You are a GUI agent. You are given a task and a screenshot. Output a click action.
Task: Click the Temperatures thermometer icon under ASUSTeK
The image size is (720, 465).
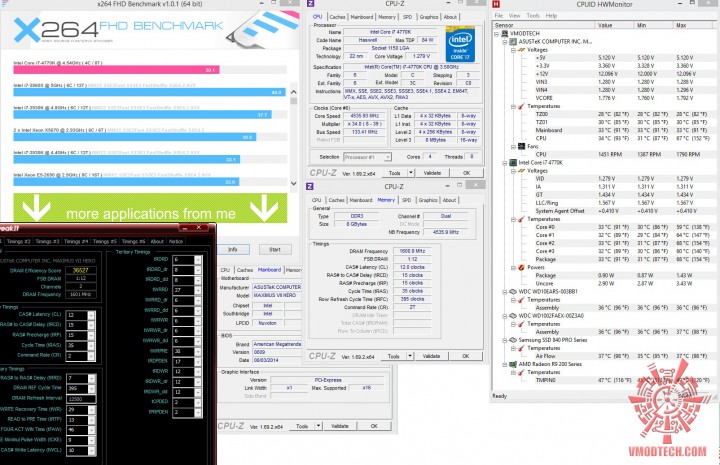[x=522, y=106]
